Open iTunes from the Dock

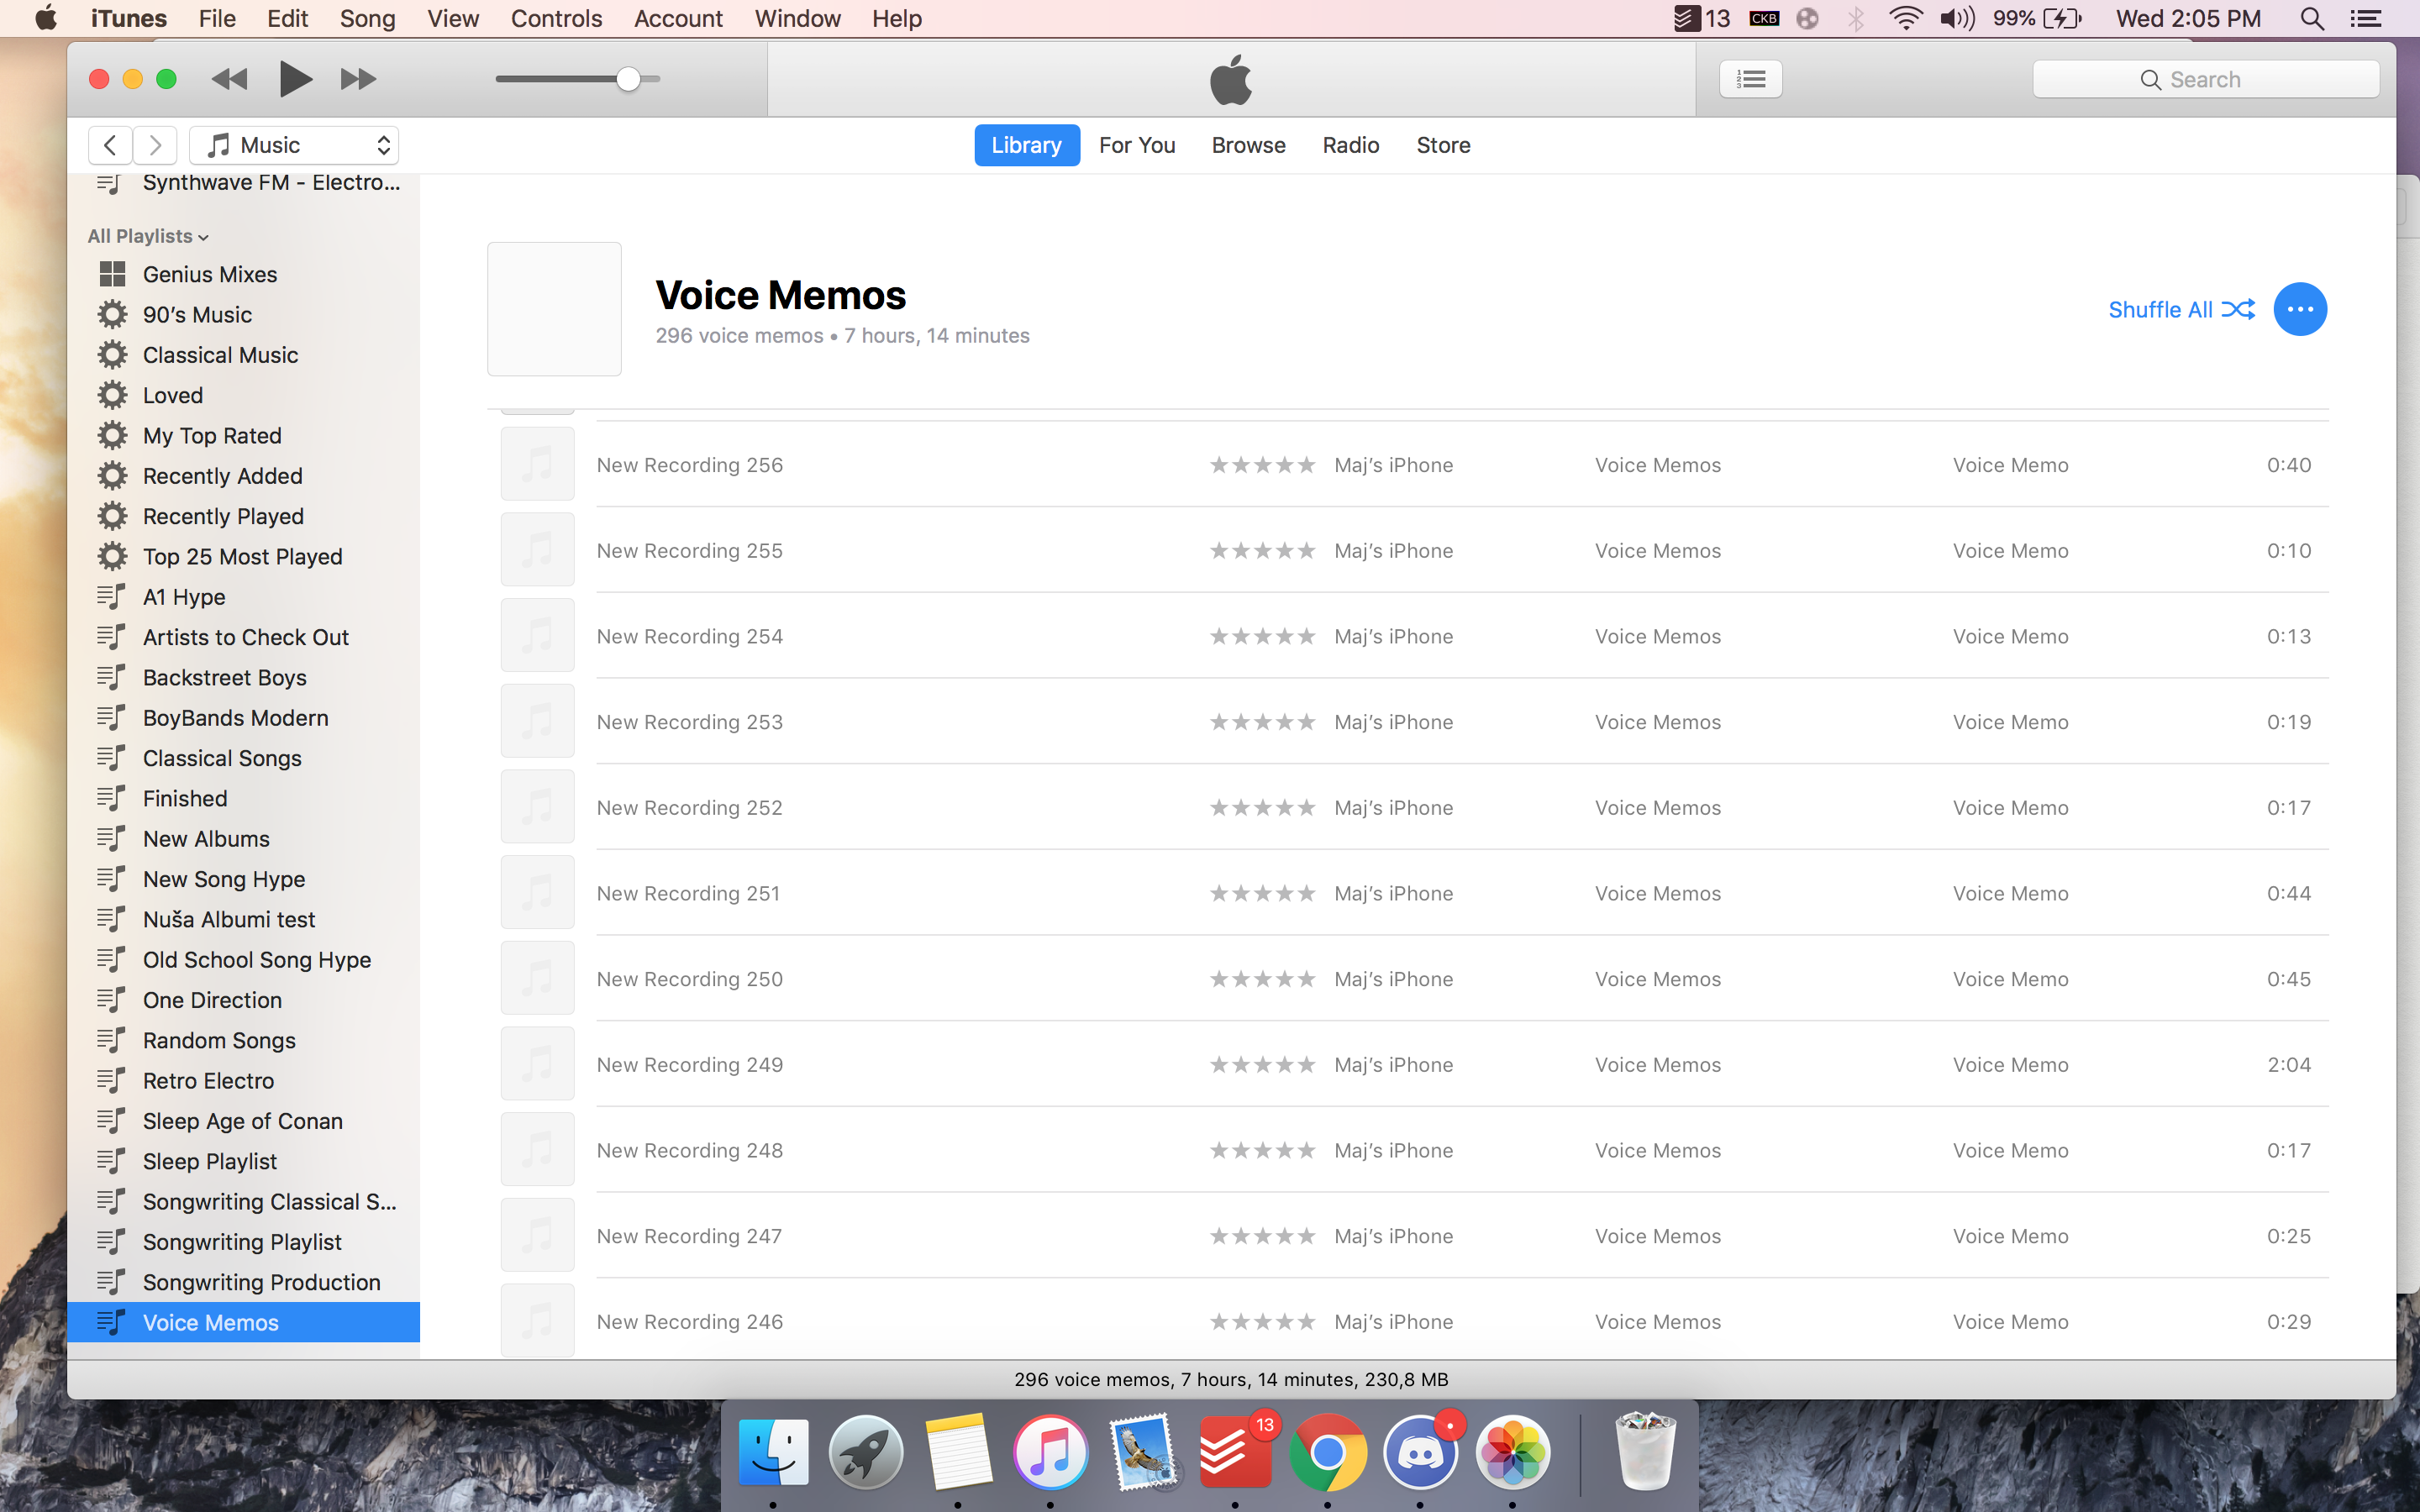click(1050, 1452)
